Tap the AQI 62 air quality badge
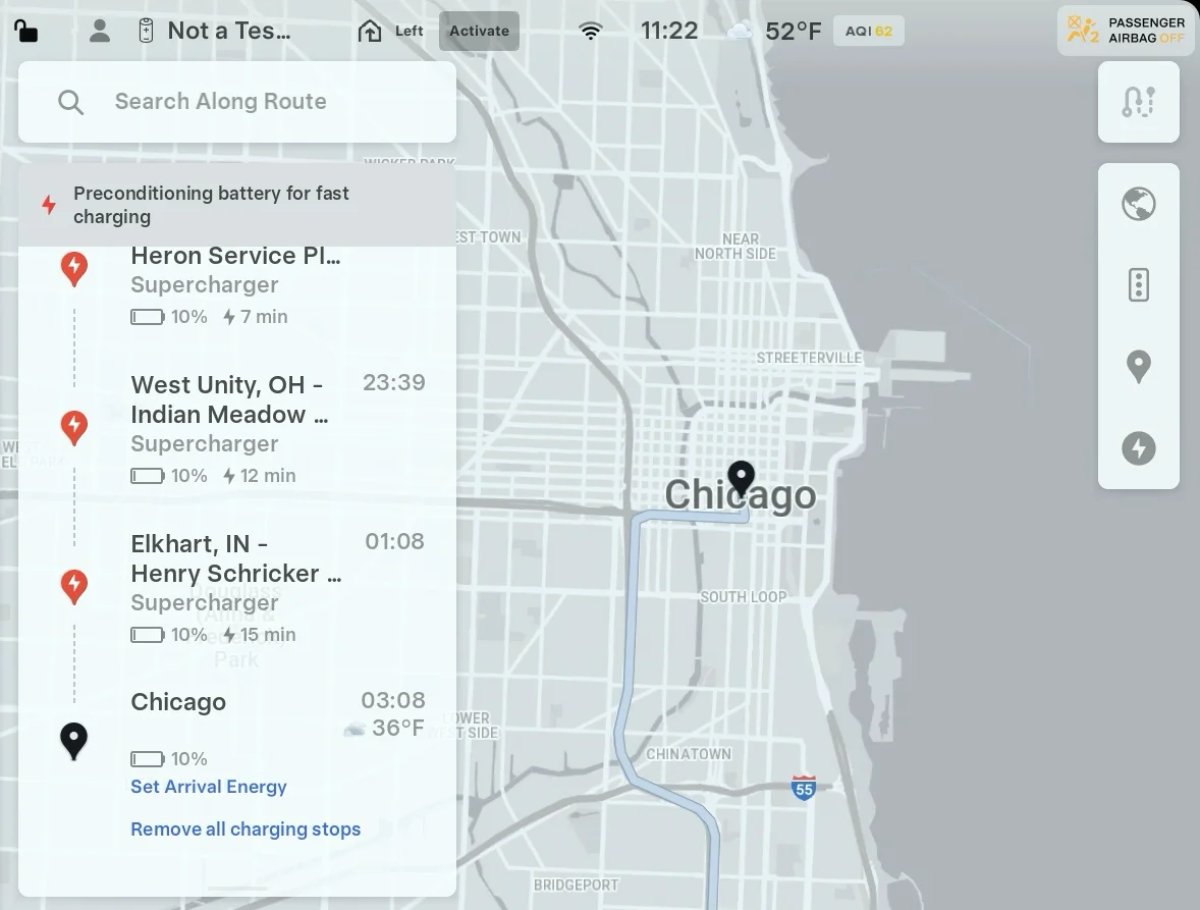Screen dimensions: 1200x910 (x=868, y=31)
